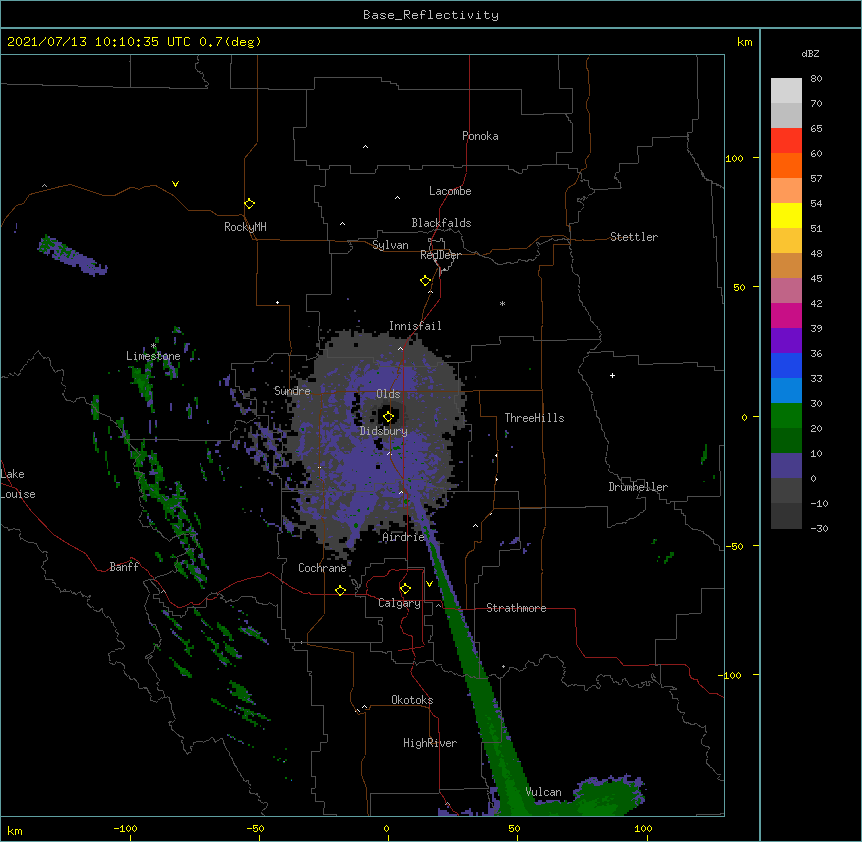Screen dimensions: 862x842
Task: Select the RedDeer label
Action: tap(440, 255)
